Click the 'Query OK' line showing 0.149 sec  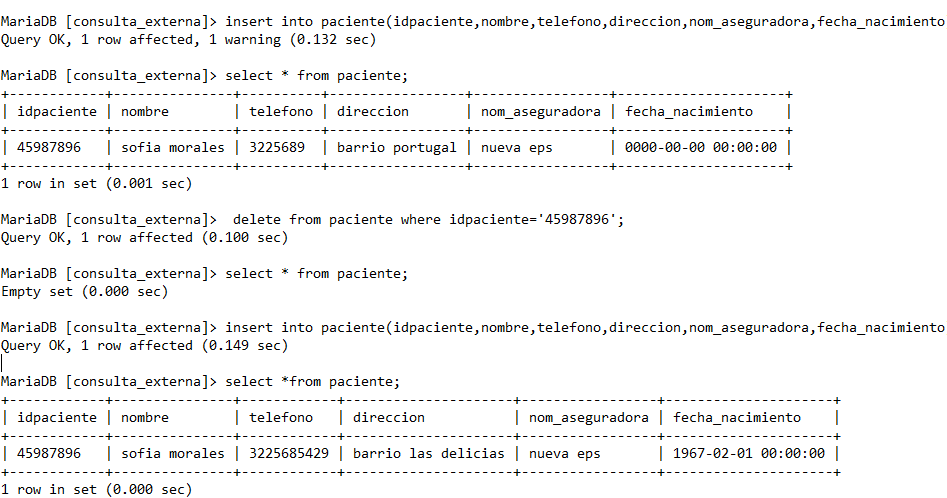144,346
